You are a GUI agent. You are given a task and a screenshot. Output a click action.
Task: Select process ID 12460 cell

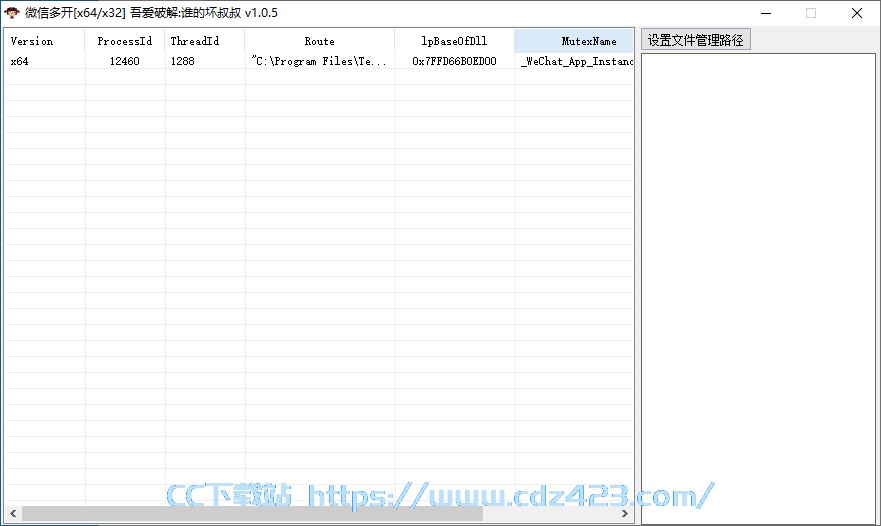125,61
